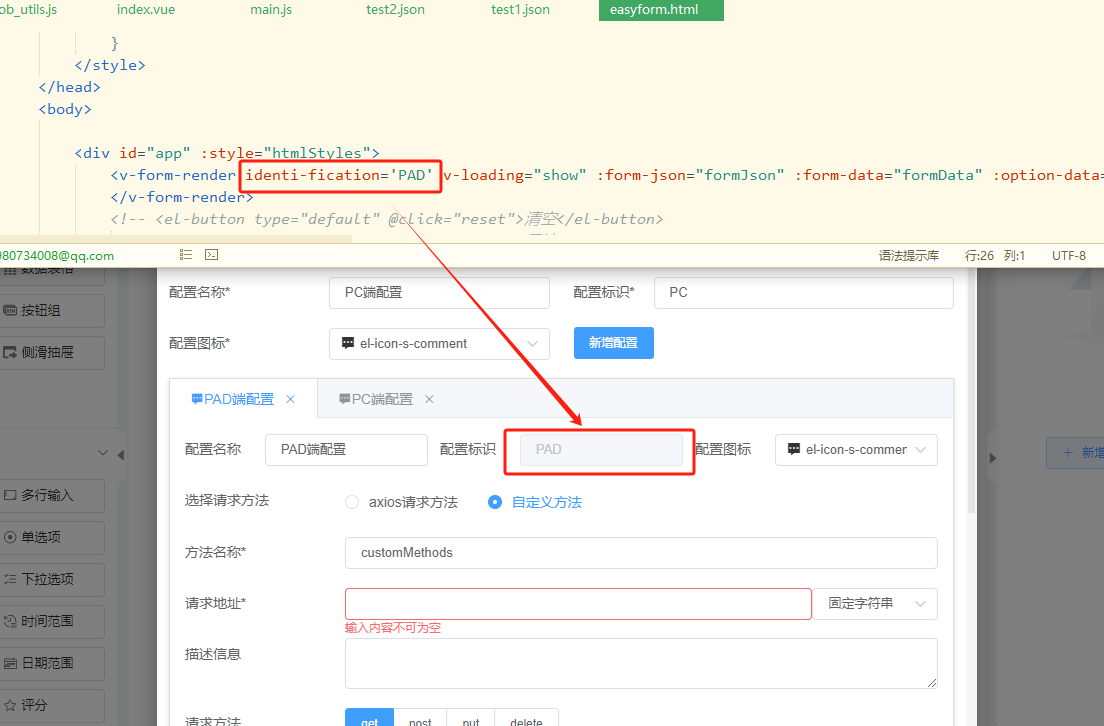Close the PAD端配置 tab

[290, 398]
